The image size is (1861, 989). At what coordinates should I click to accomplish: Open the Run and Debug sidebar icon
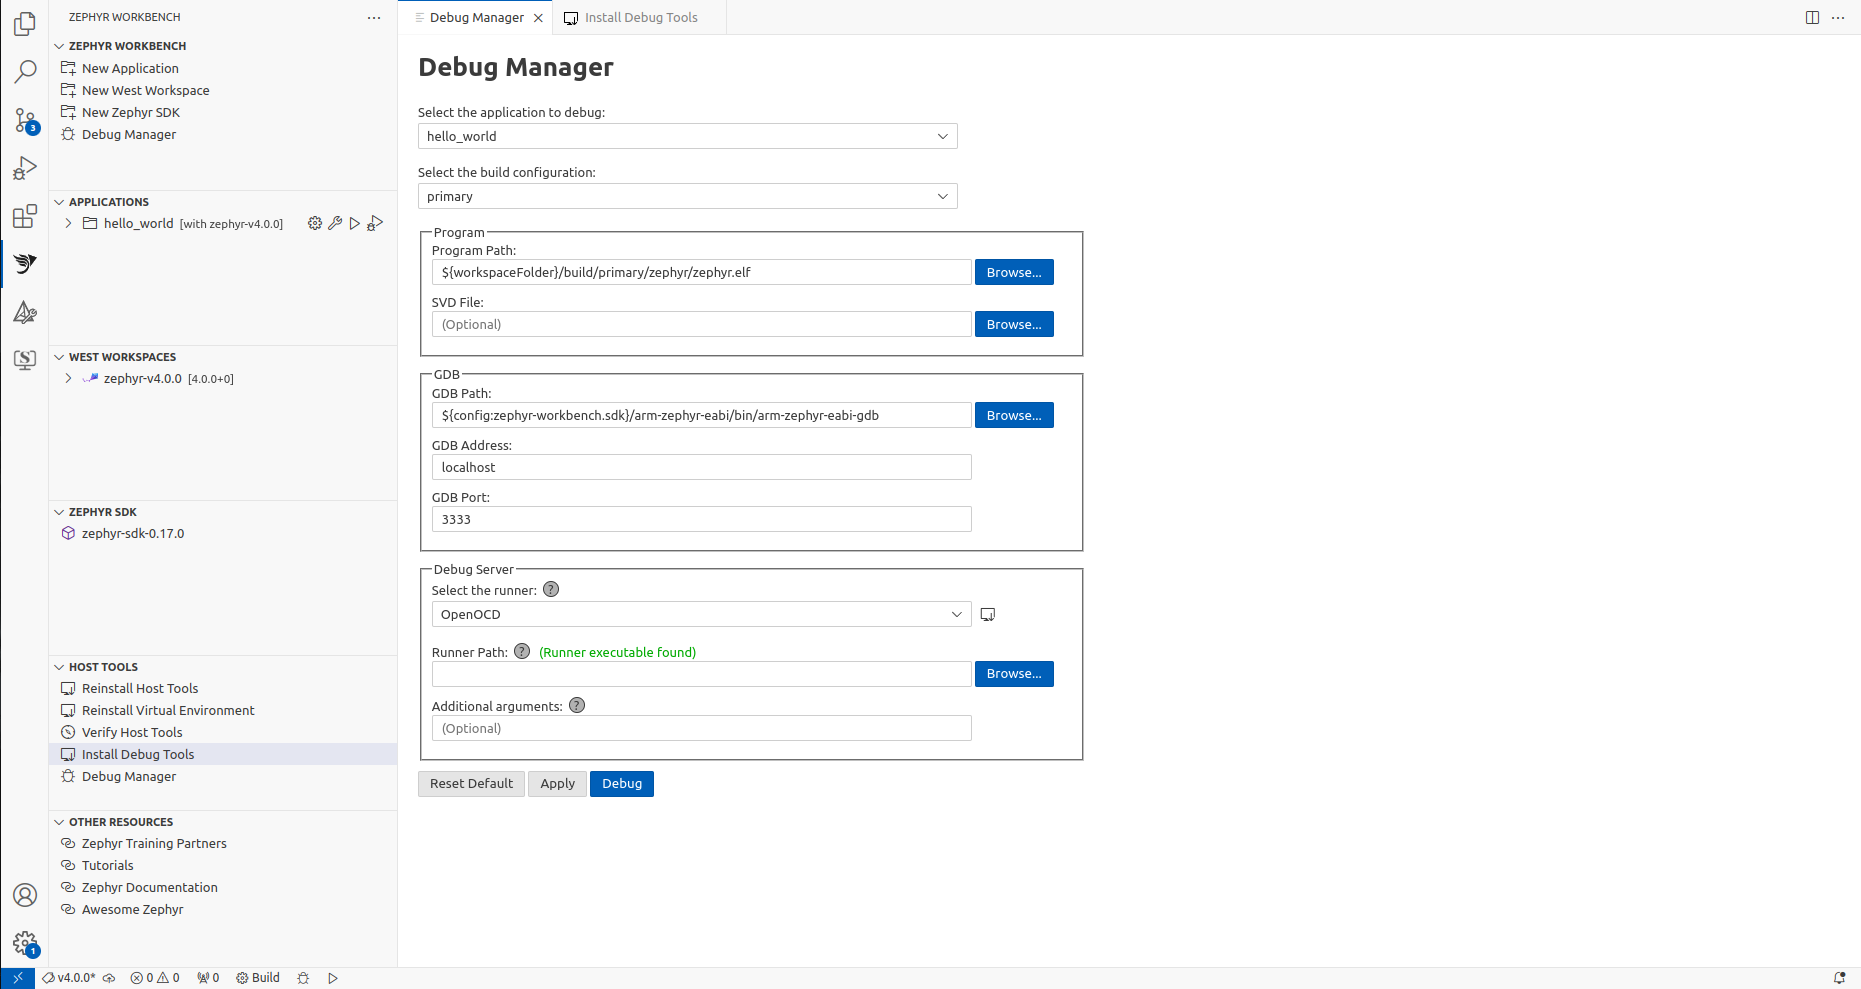[x=24, y=167]
